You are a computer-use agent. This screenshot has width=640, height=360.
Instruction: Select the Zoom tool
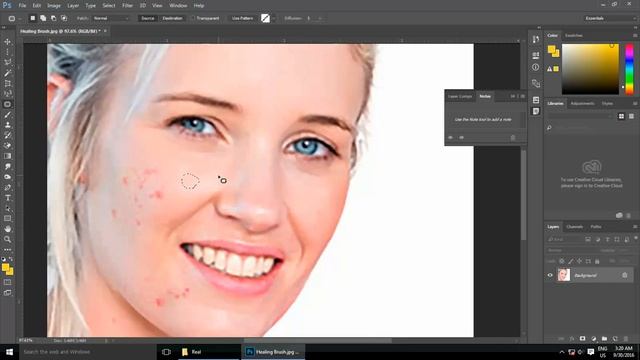click(7, 240)
